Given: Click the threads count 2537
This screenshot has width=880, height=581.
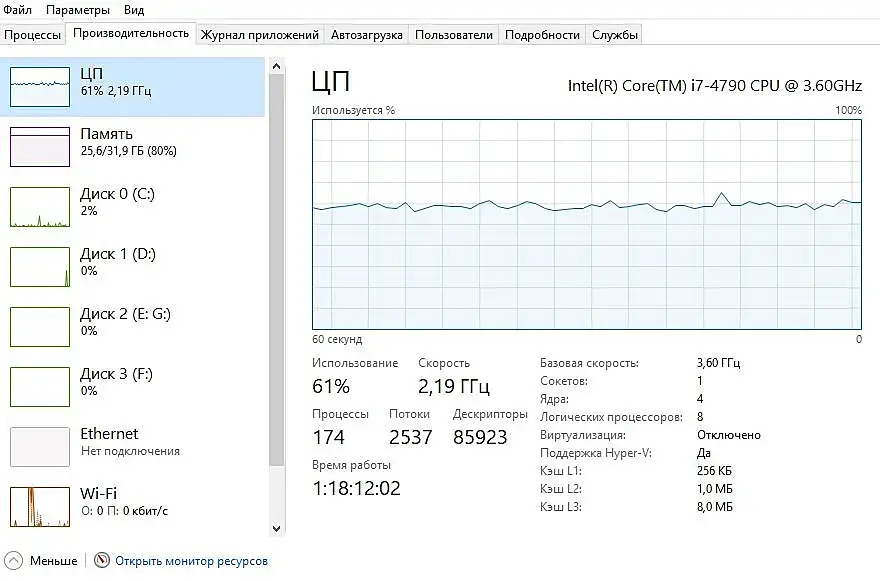Looking at the screenshot, I should pyautogui.click(x=411, y=437).
